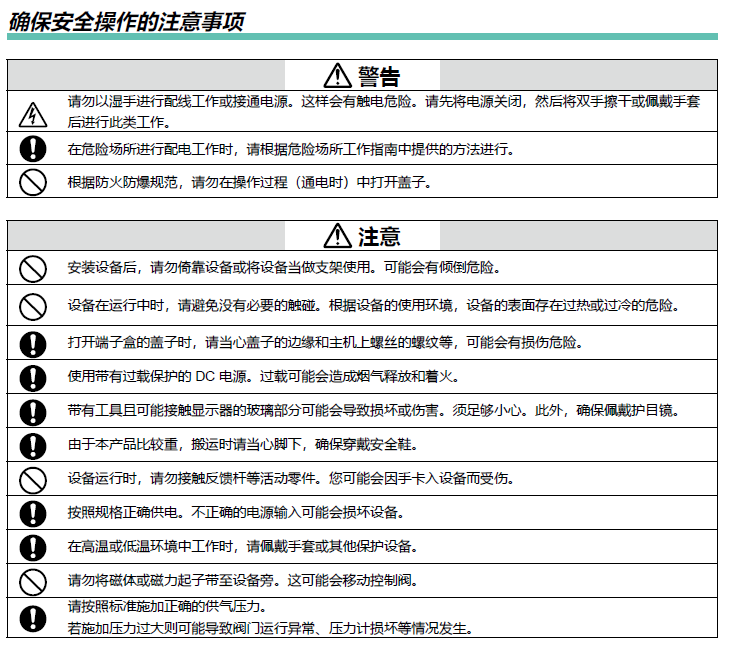Click the mandatory icon for 高温或低温环境 row
The image size is (735, 648).
[34, 547]
